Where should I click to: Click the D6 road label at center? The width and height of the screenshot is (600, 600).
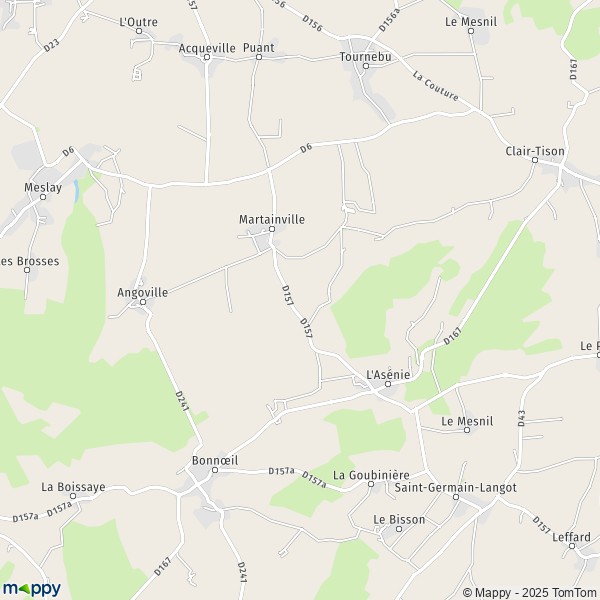click(x=306, y=148)
